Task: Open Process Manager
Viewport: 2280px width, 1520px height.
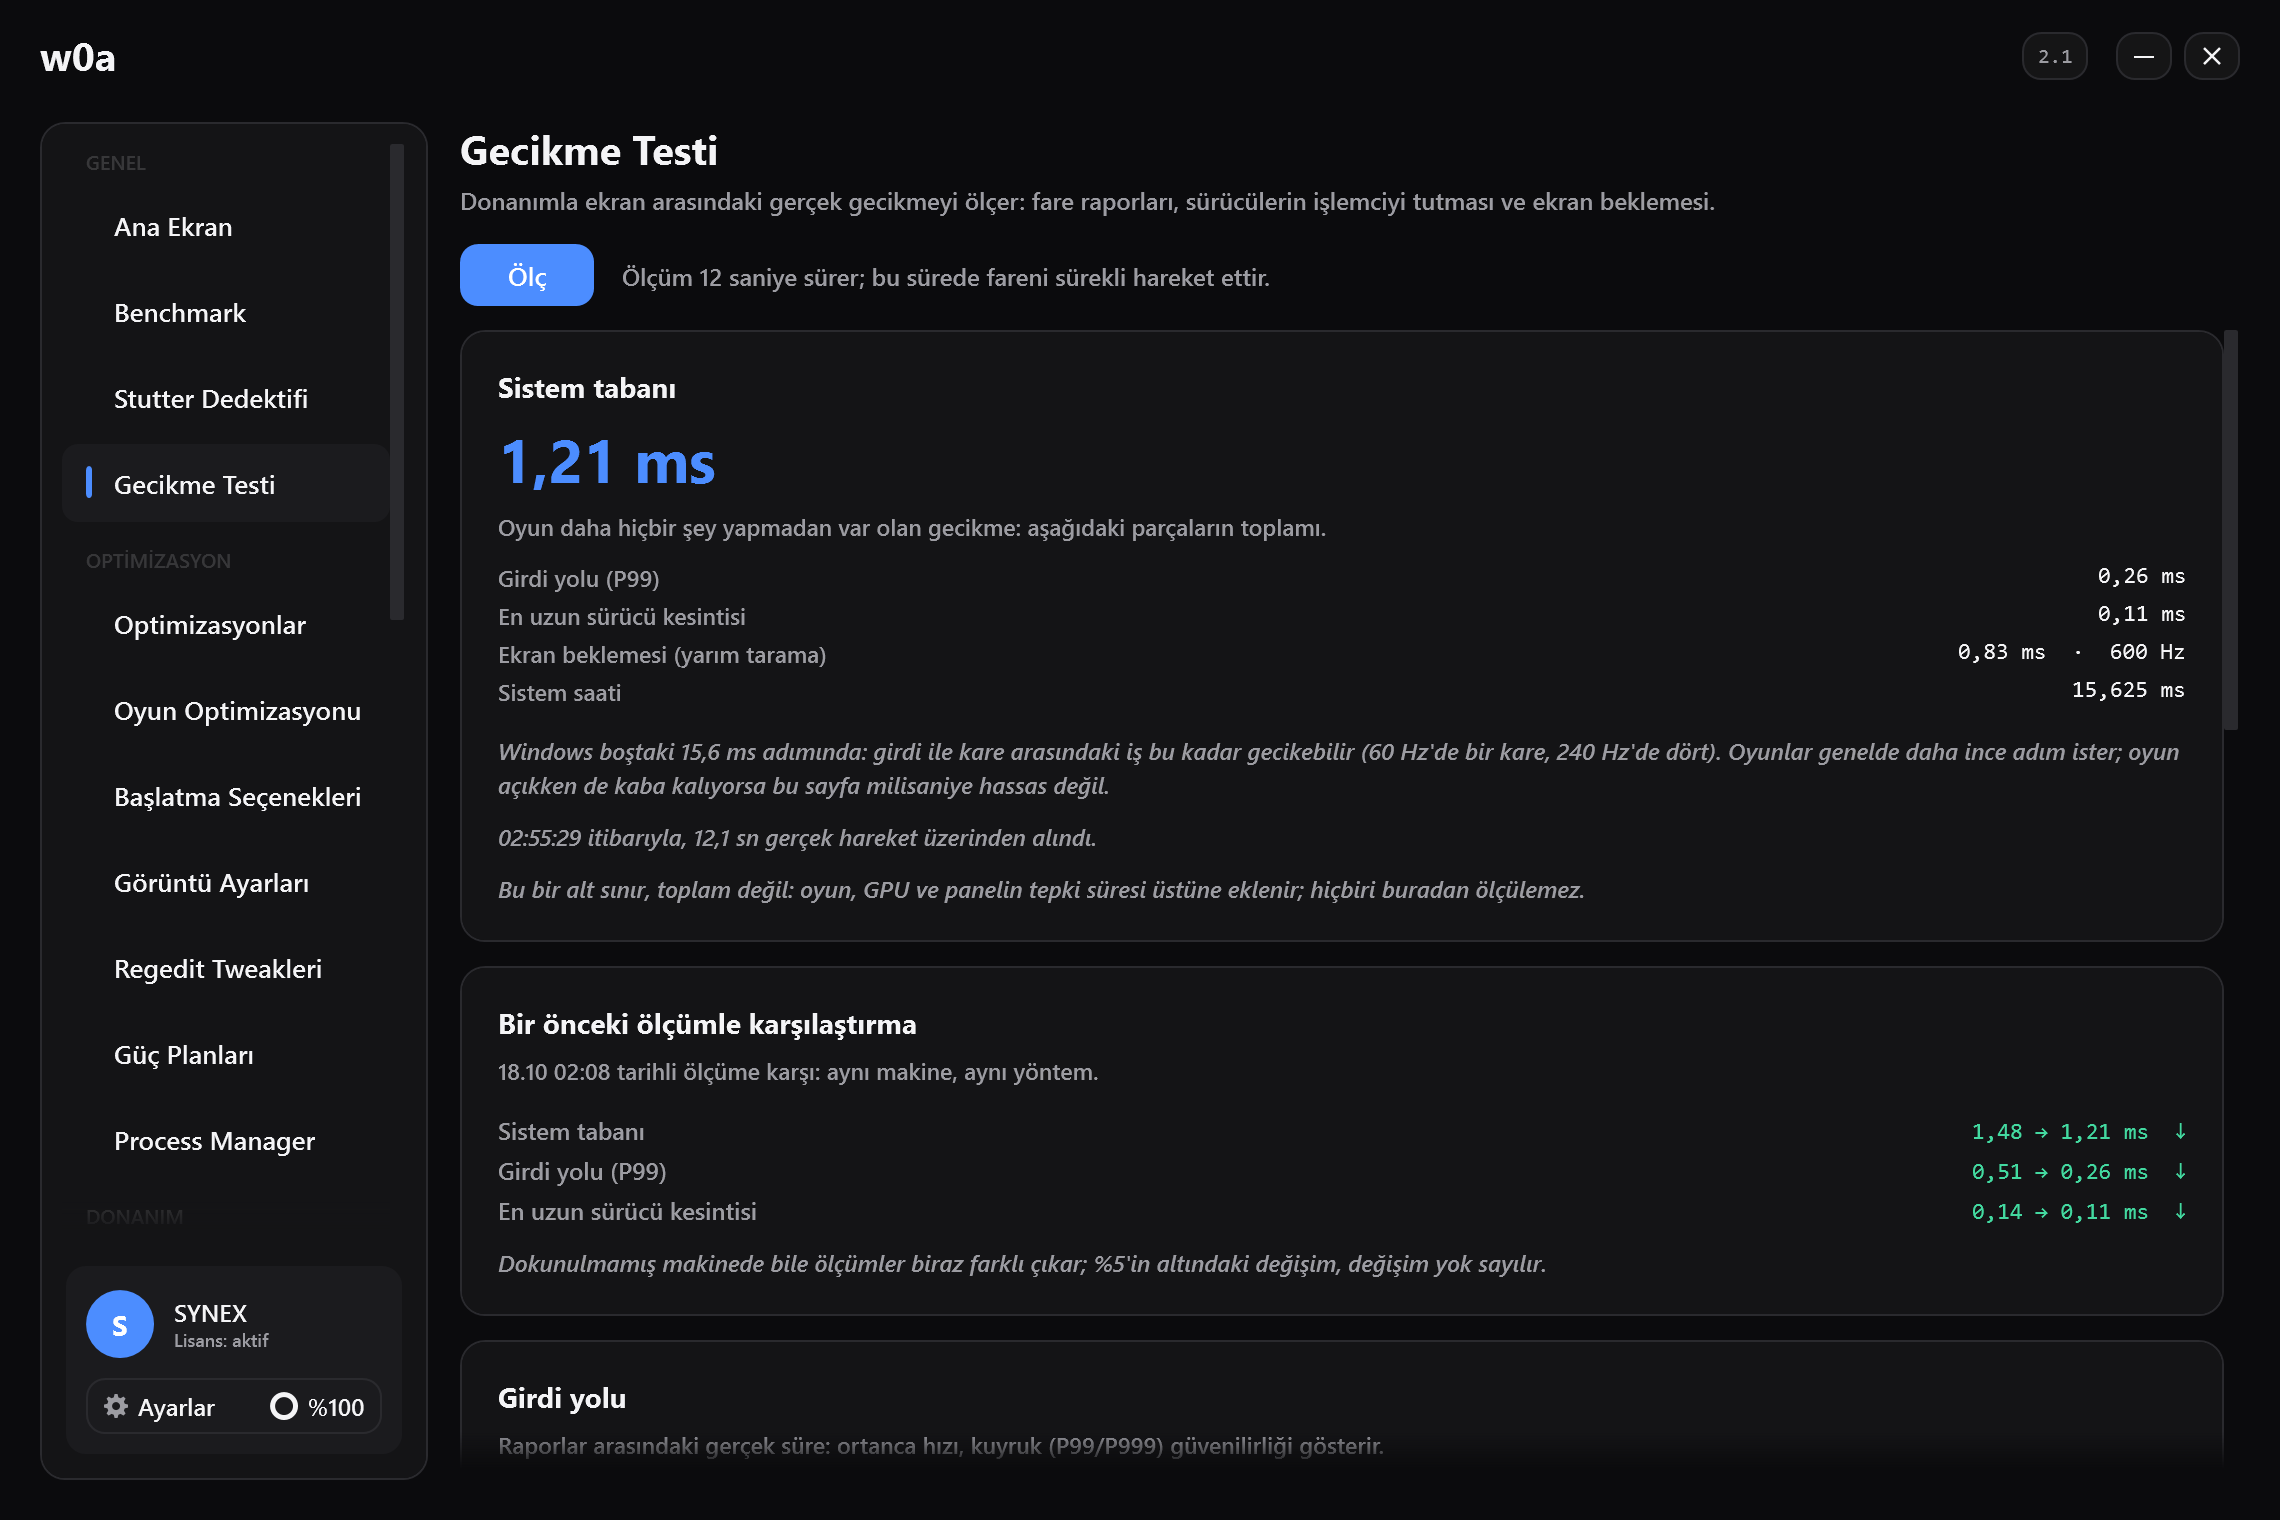Action: pos(225,1141)
